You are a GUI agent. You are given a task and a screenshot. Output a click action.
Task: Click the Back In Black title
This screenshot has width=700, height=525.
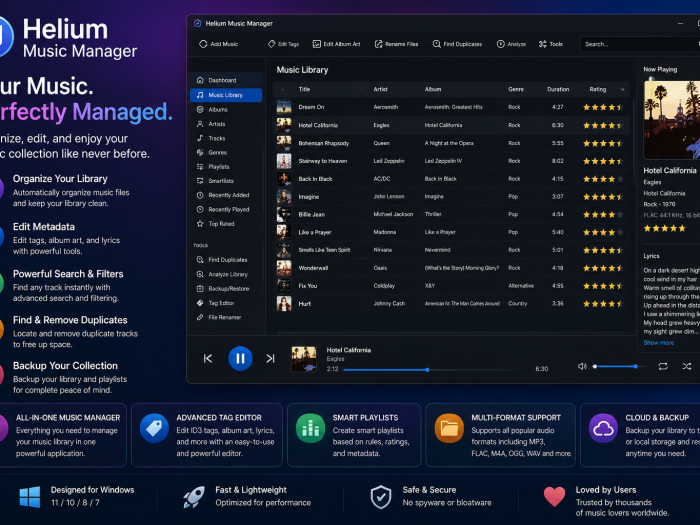click(315, 179)
